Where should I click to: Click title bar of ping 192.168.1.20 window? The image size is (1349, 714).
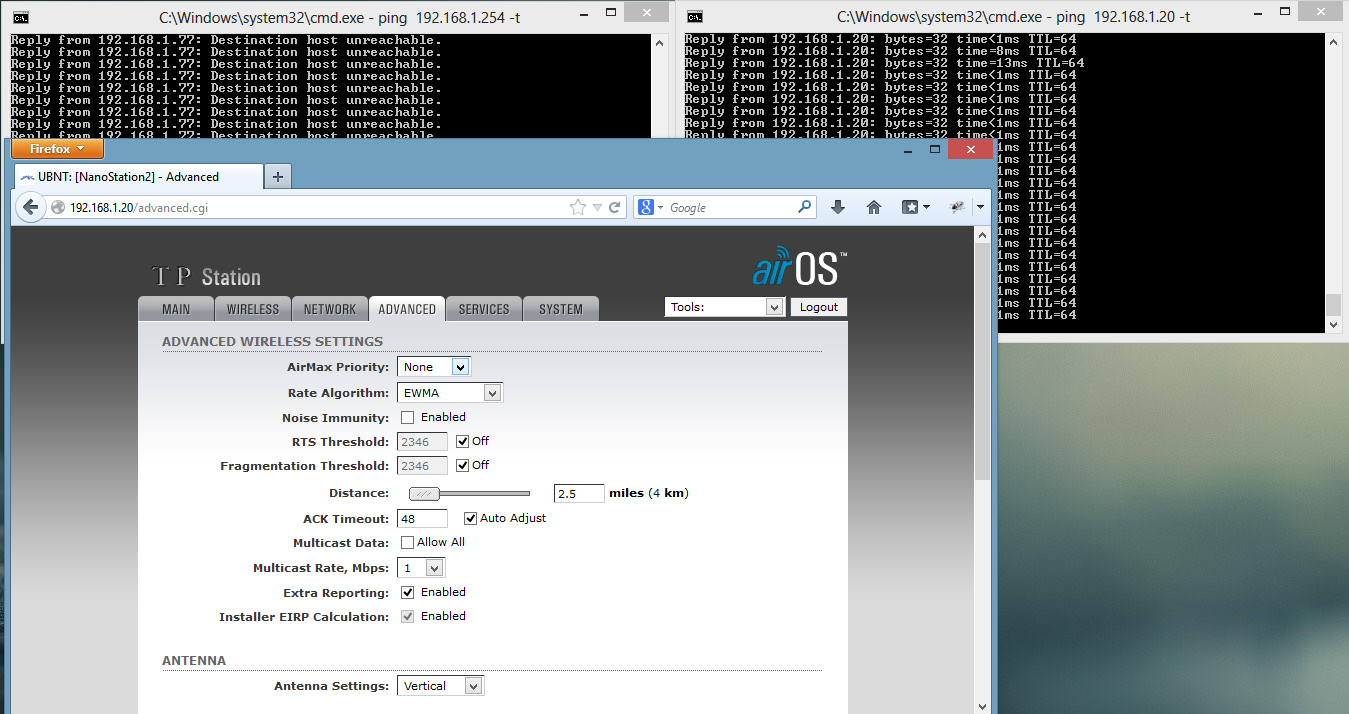[x=1013, y=17]
